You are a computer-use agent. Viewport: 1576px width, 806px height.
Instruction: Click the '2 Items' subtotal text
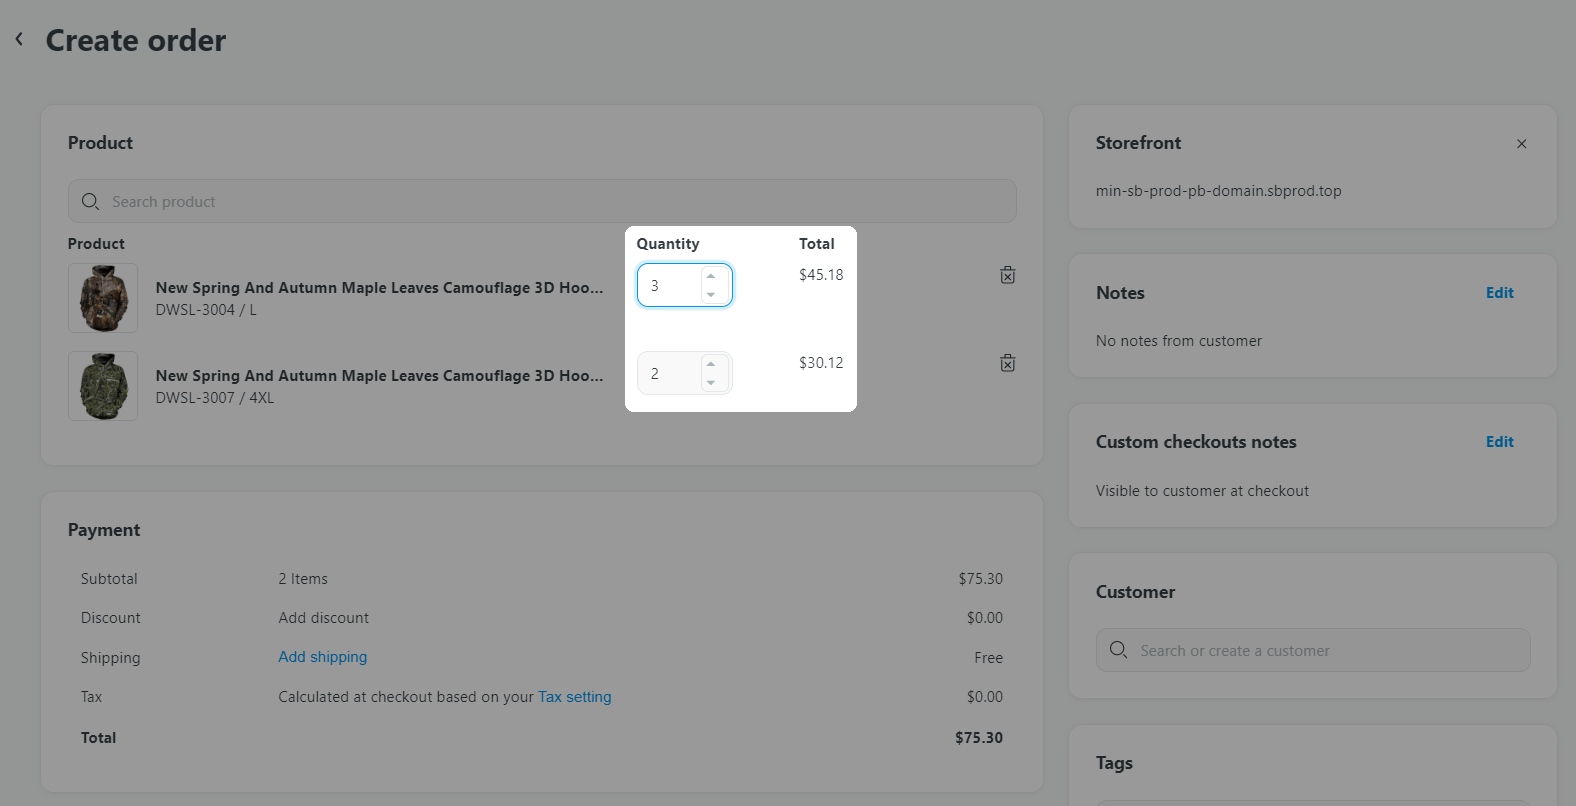[x=303, y=579]
